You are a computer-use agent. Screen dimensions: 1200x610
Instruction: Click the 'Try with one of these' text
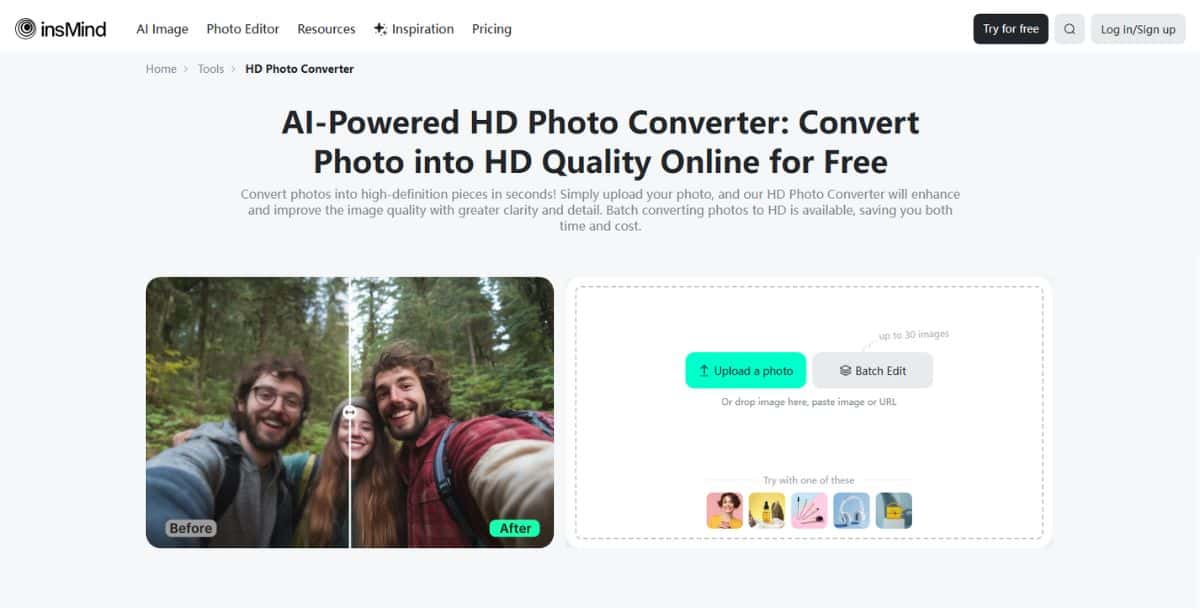(809, 480)
